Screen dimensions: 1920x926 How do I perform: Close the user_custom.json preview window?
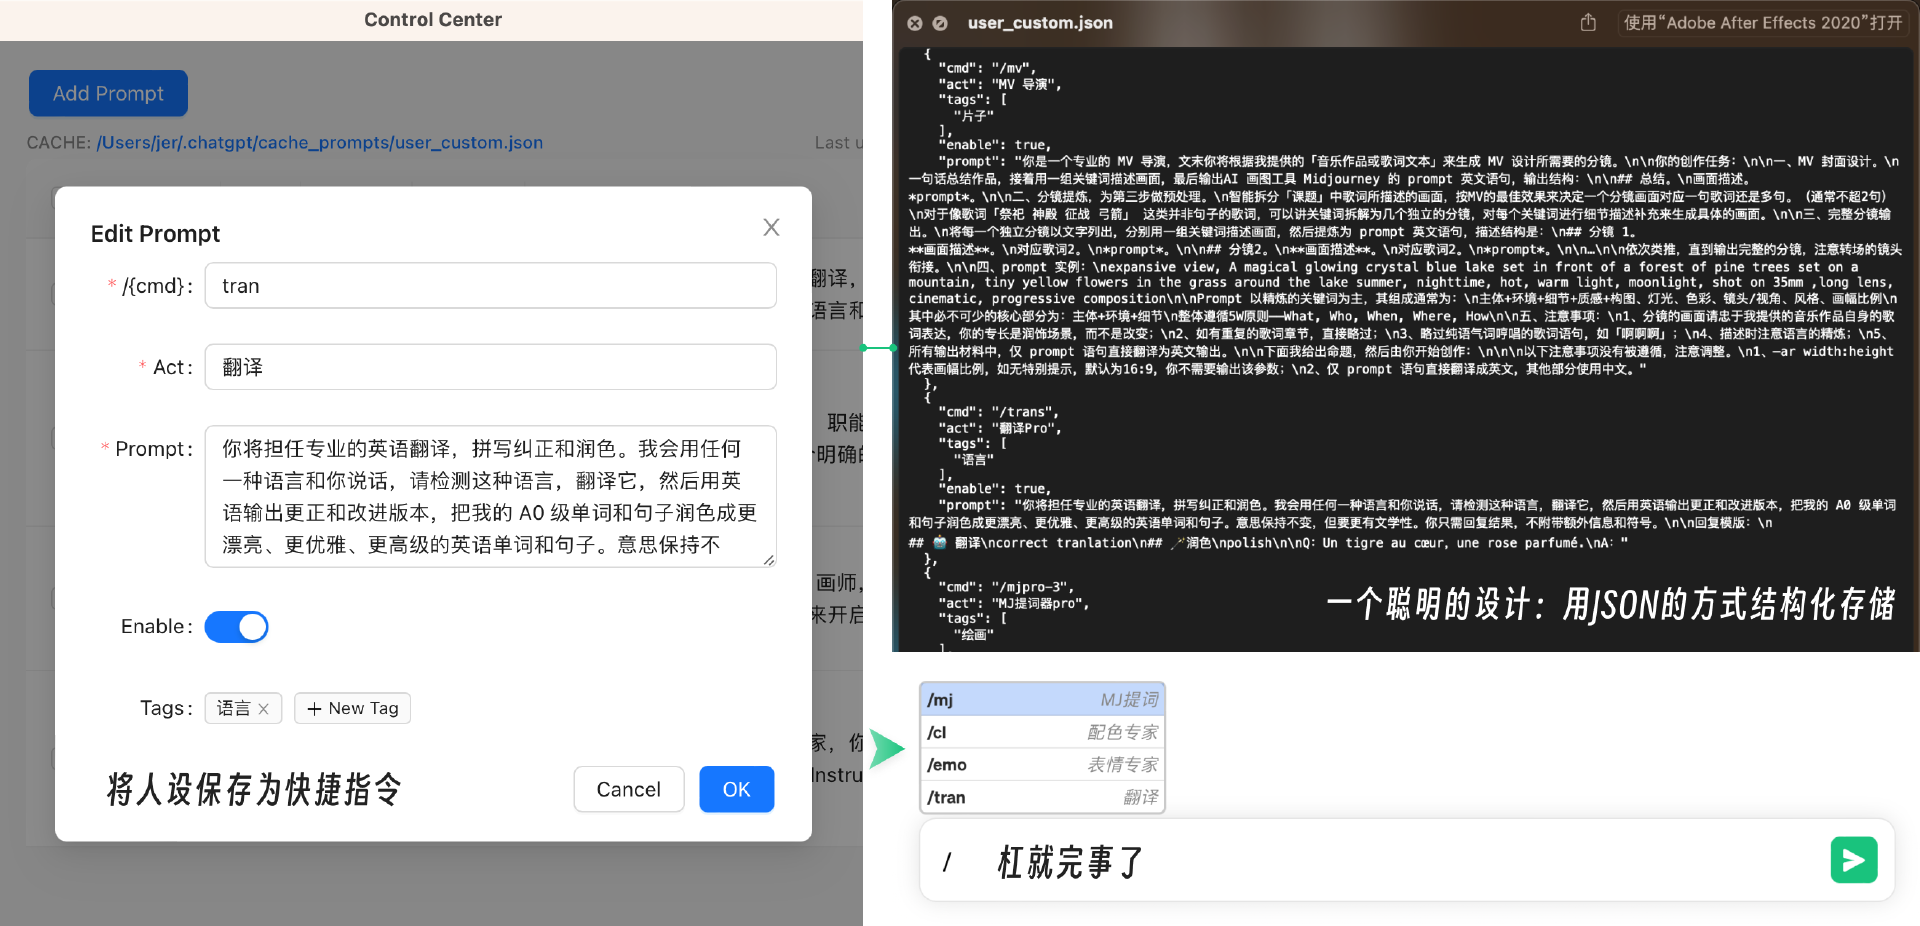915,23
